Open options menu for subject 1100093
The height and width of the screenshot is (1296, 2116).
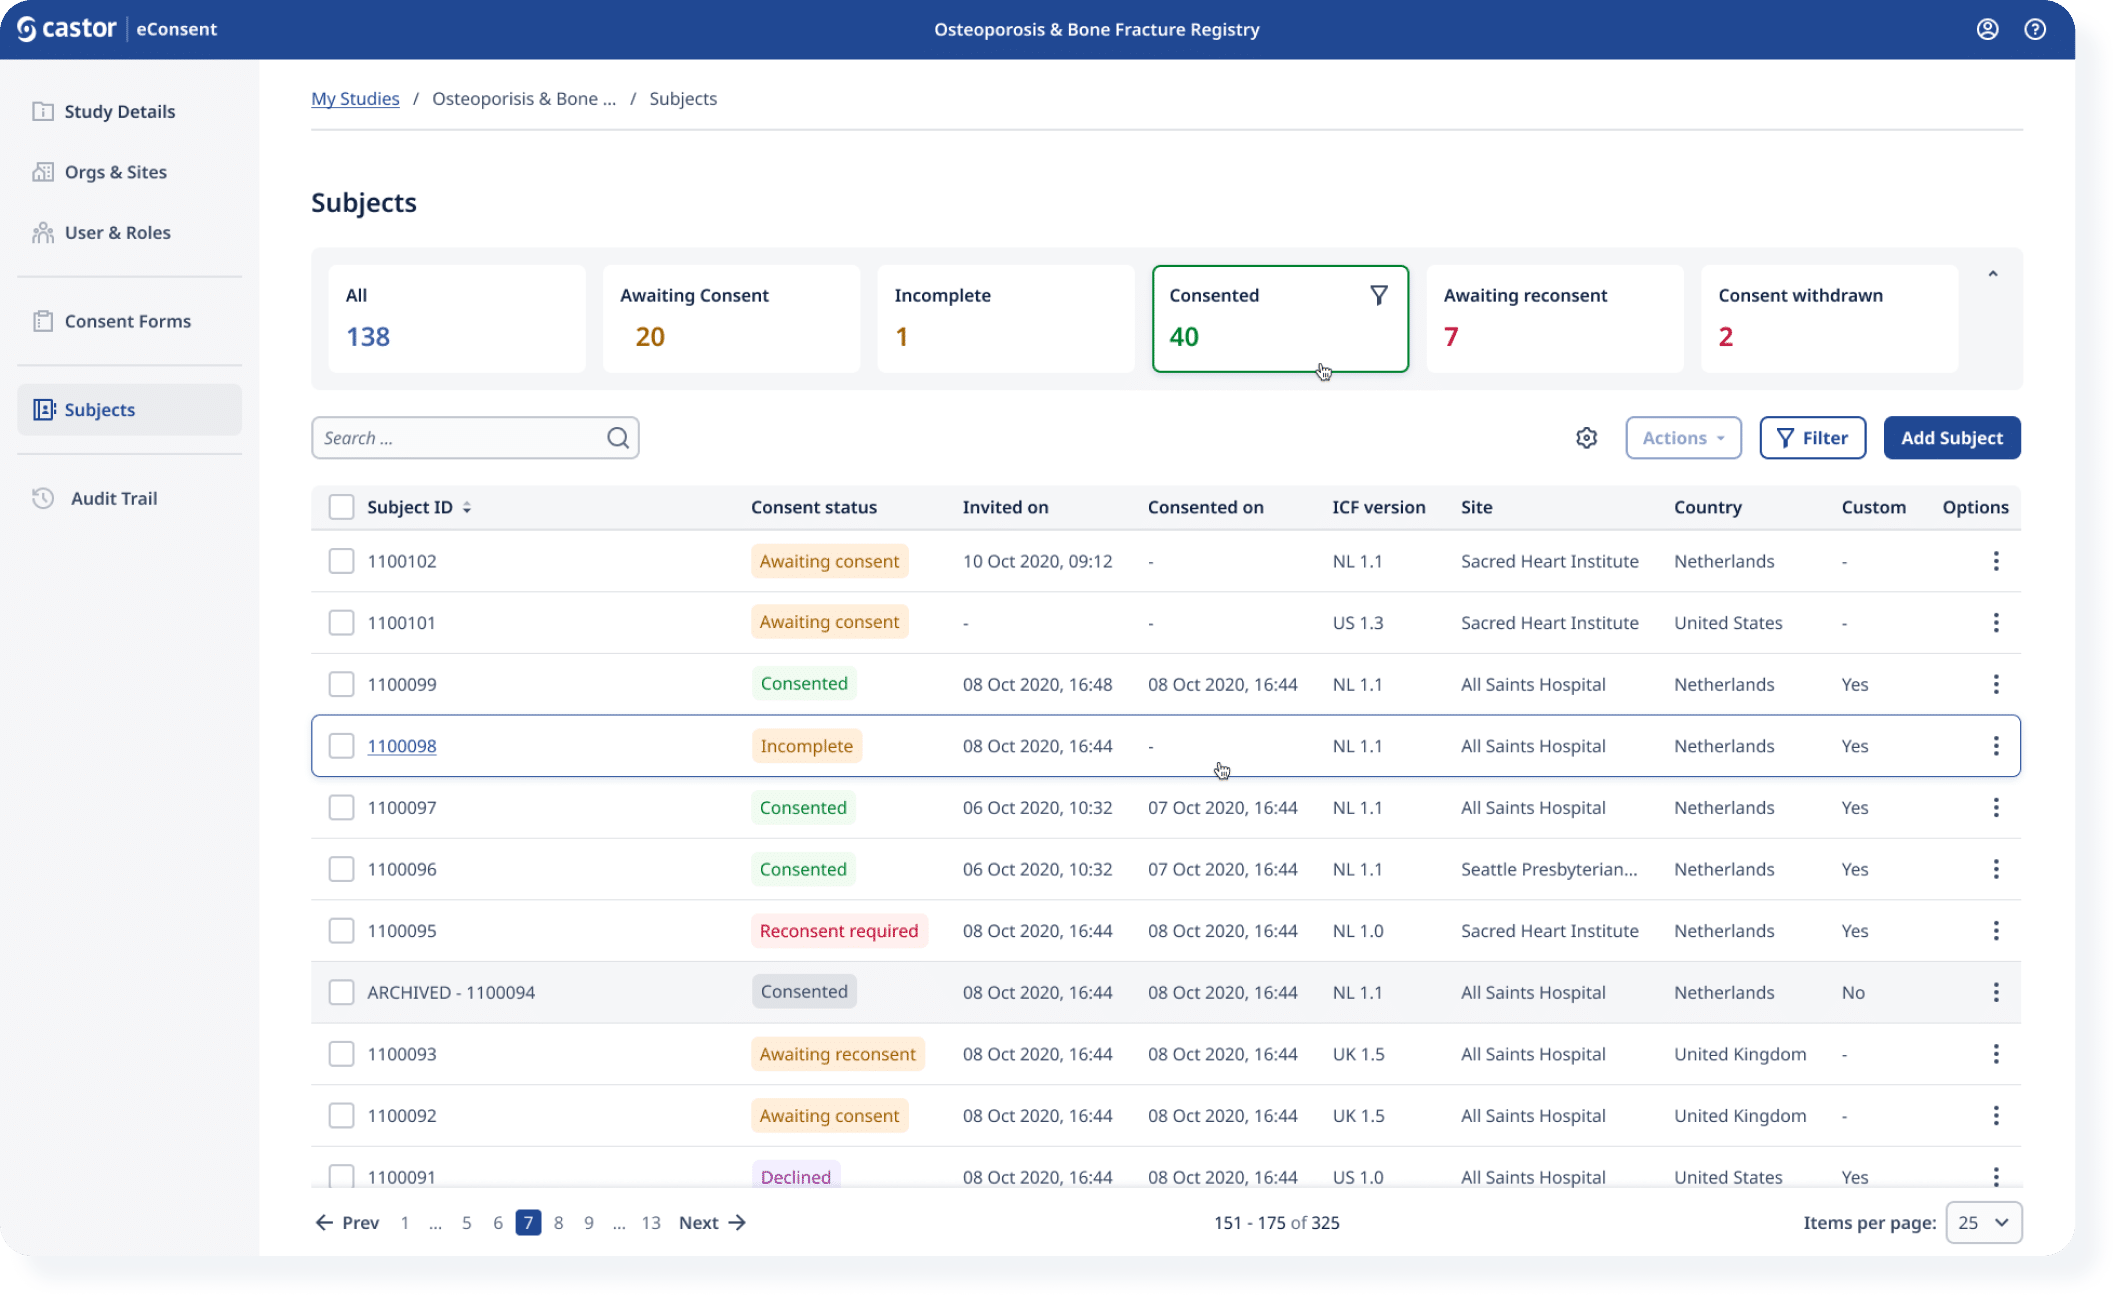pyautogui.click(x=1996, y=1054)
